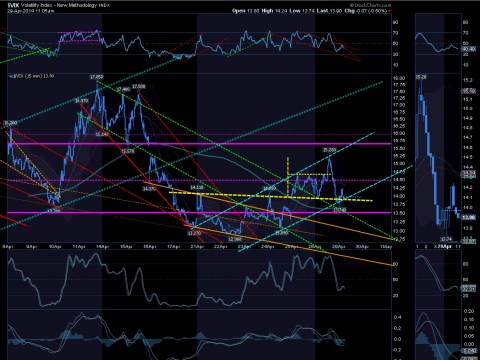
Task: Click the 14.2 axis label in the right panel
Action: click(468, 187)
